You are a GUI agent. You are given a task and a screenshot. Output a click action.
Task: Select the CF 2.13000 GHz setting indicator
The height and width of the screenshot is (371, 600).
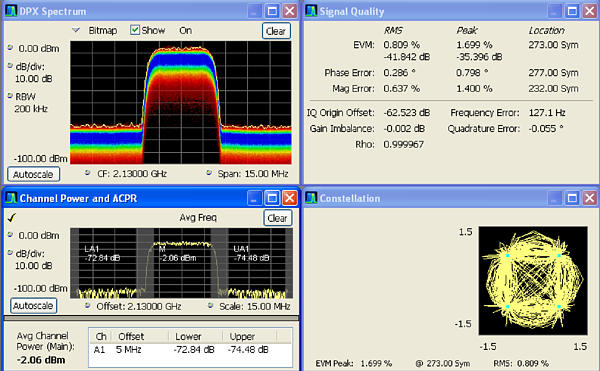tap(88, 173)
